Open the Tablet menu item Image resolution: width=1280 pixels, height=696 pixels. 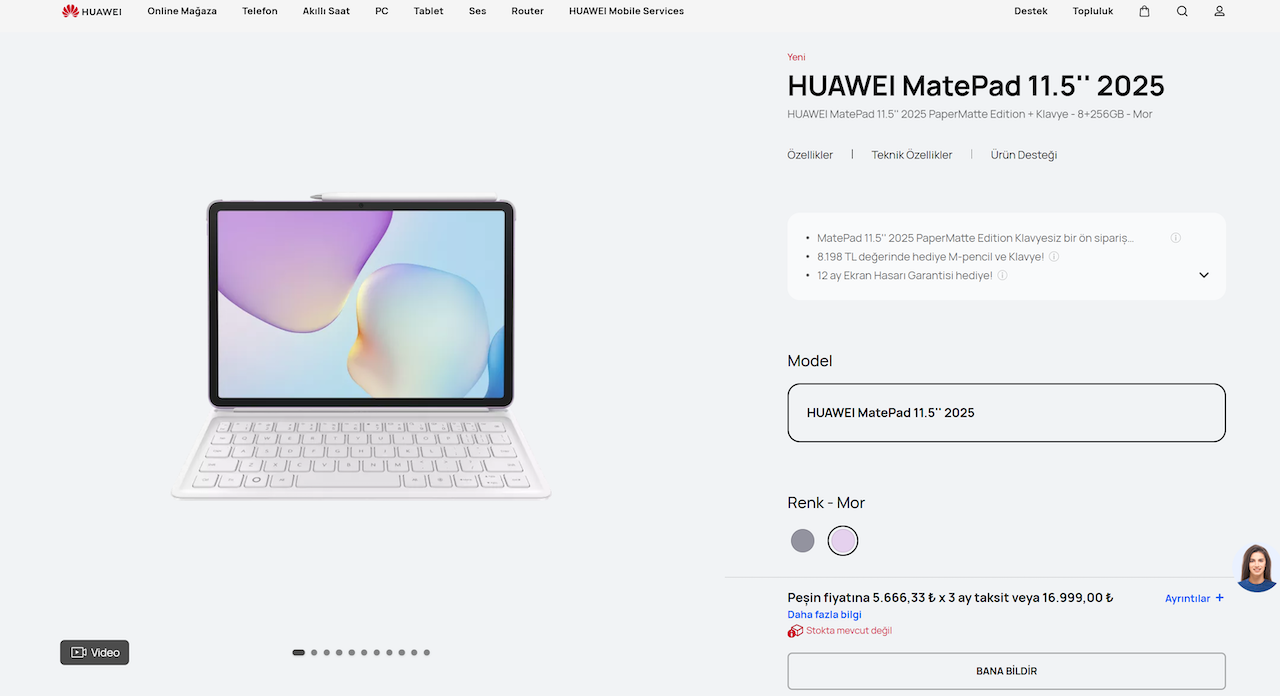[429, 11]
